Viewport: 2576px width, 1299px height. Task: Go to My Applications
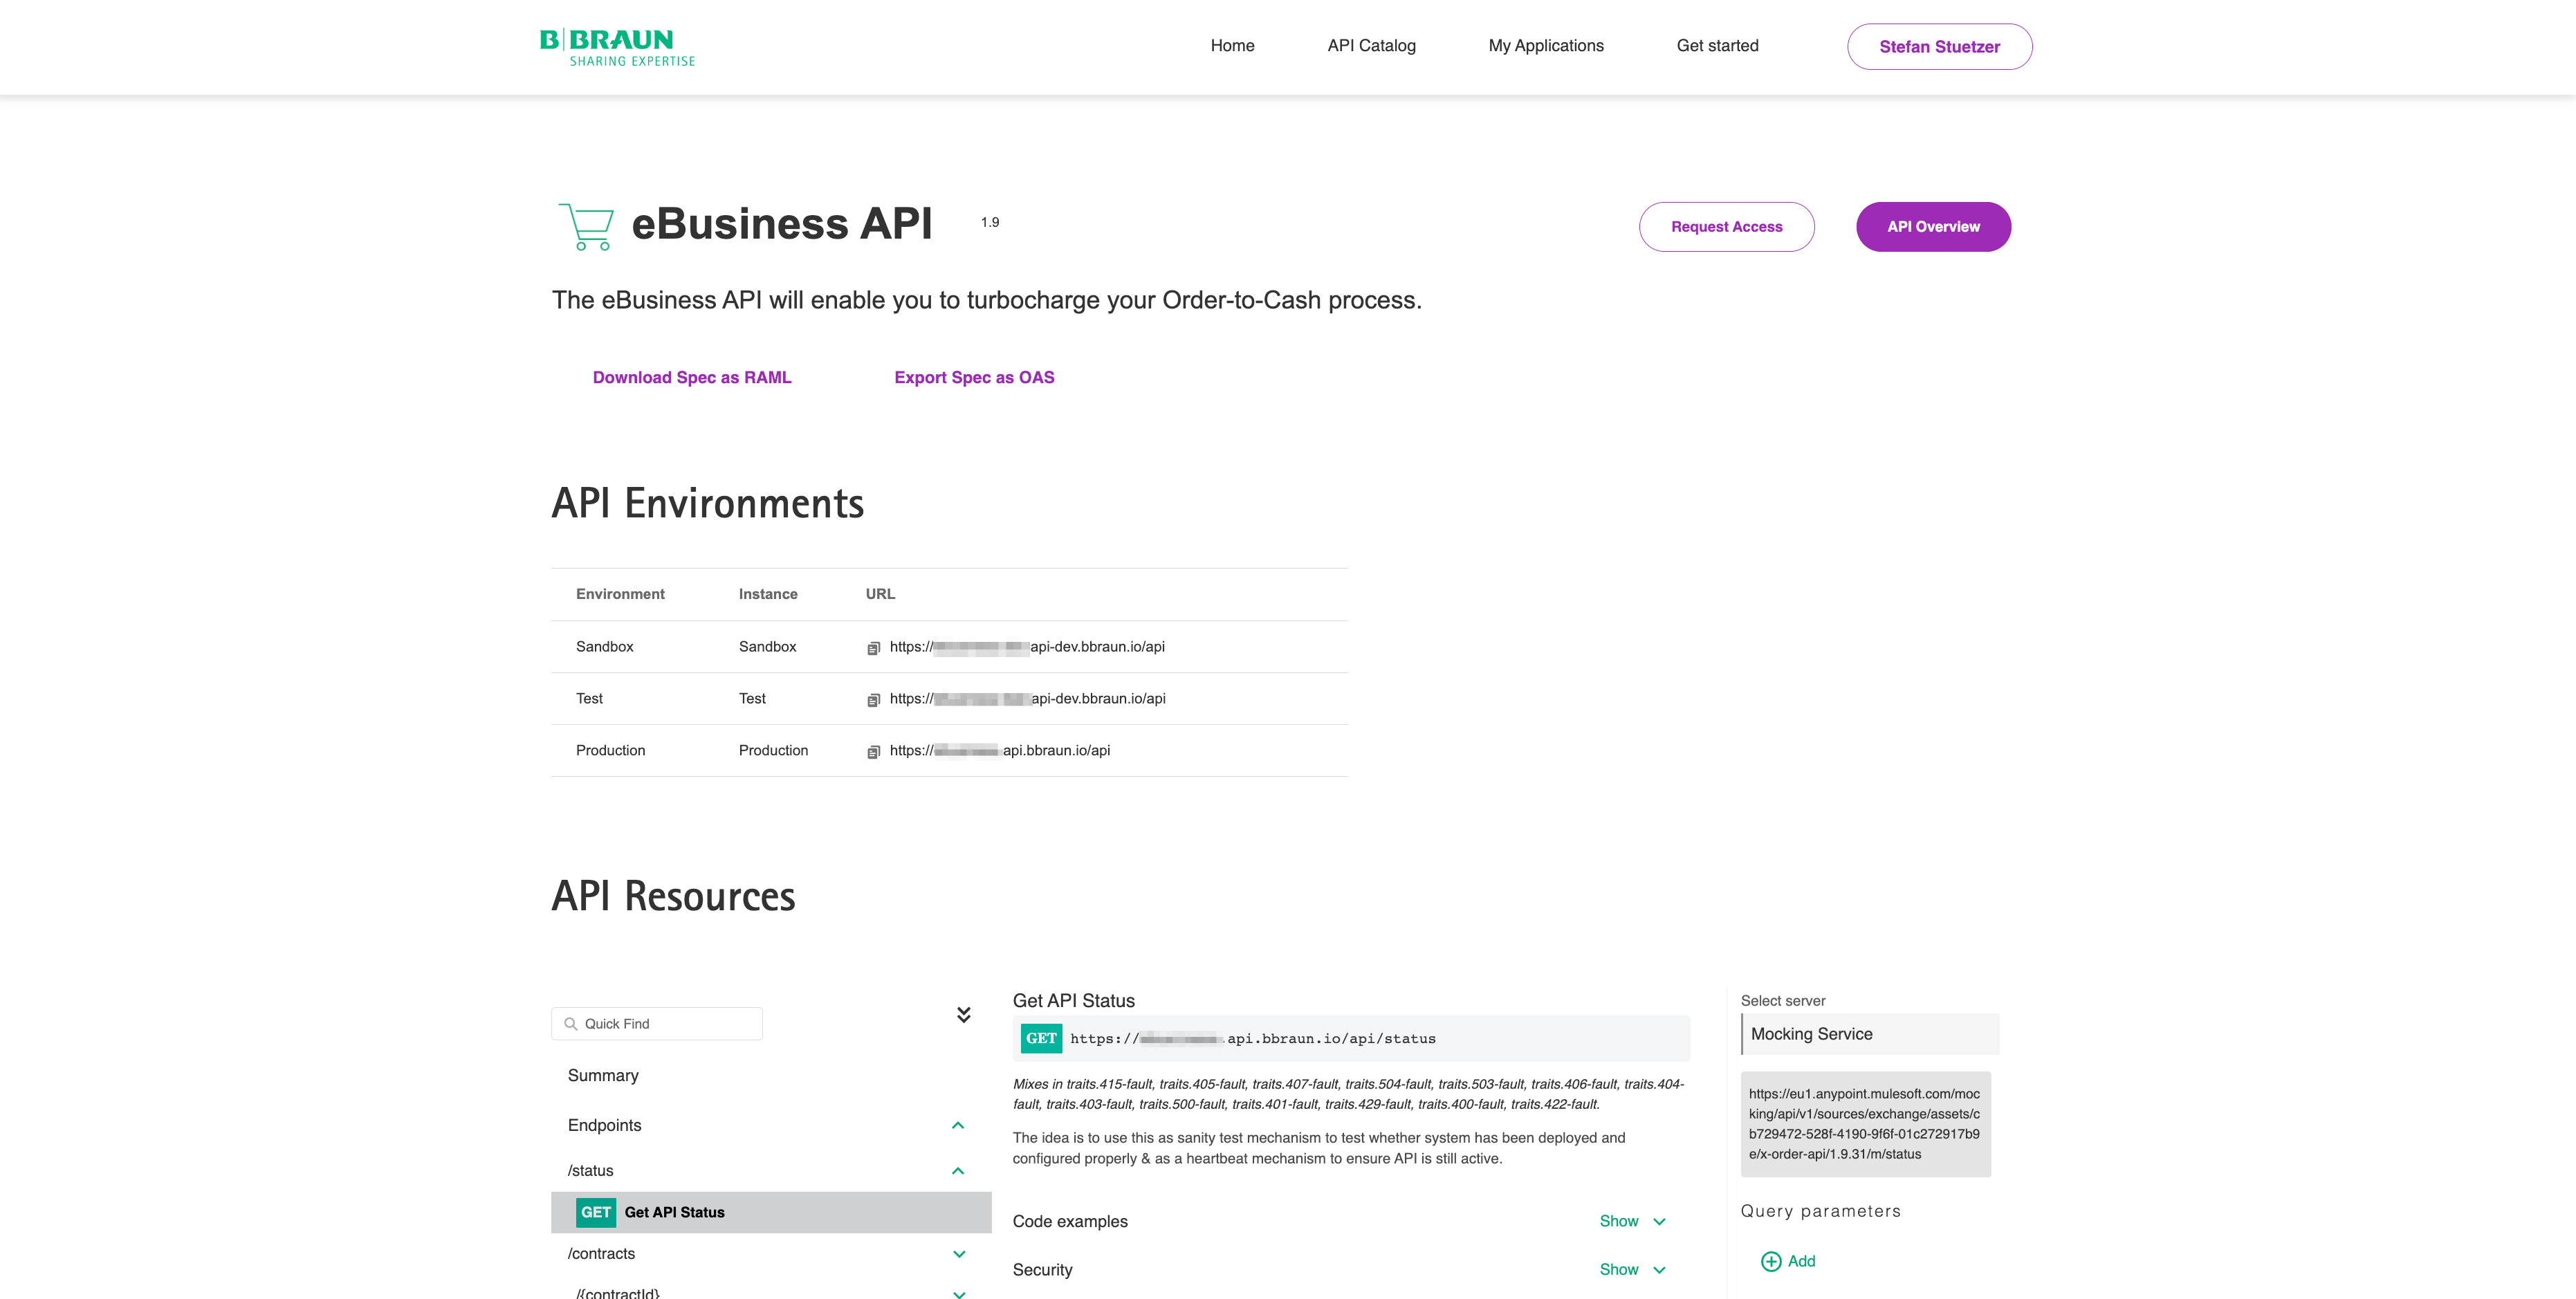pos(1546,46)
